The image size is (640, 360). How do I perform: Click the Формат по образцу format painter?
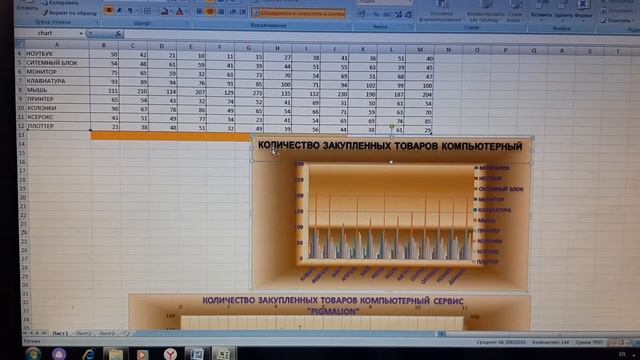point(69,13)
